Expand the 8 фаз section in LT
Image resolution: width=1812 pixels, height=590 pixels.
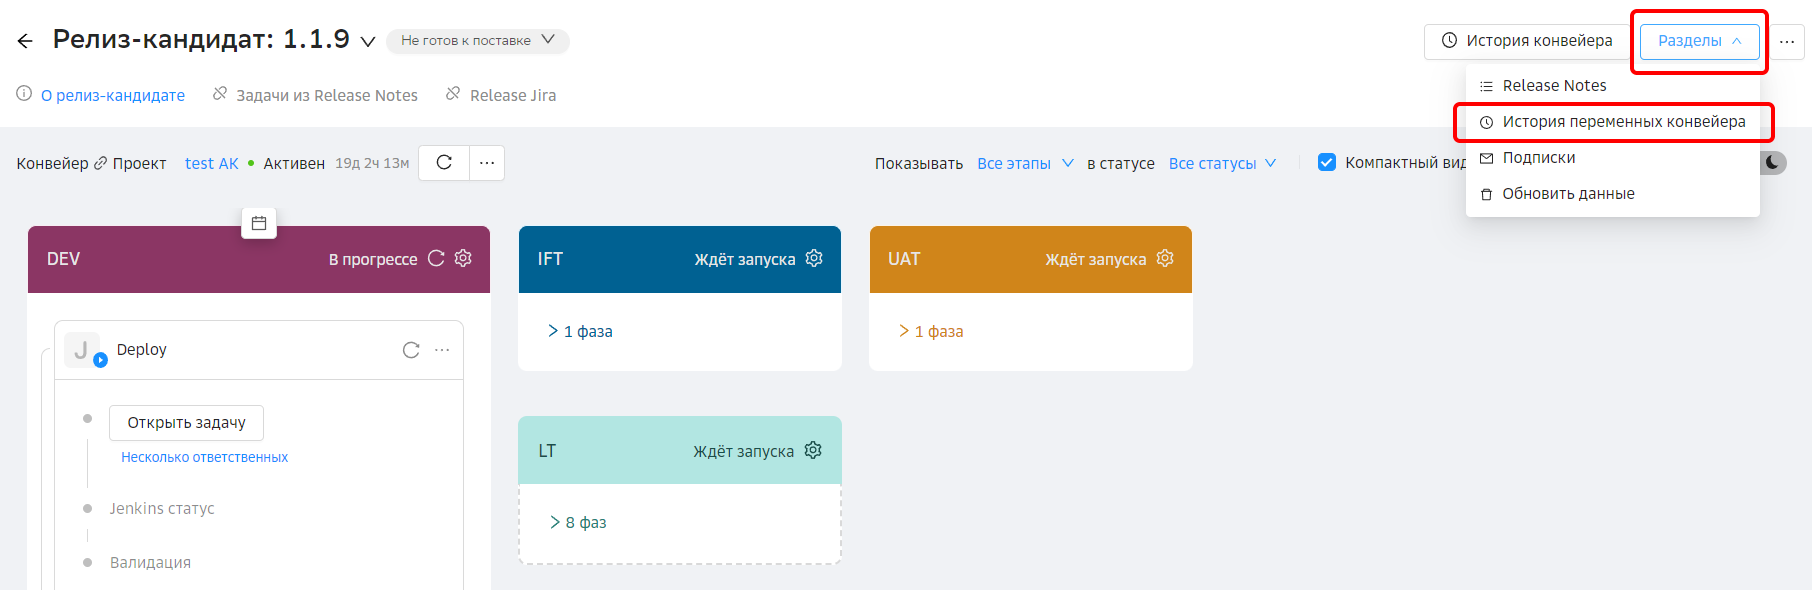[x=578, y=522]
